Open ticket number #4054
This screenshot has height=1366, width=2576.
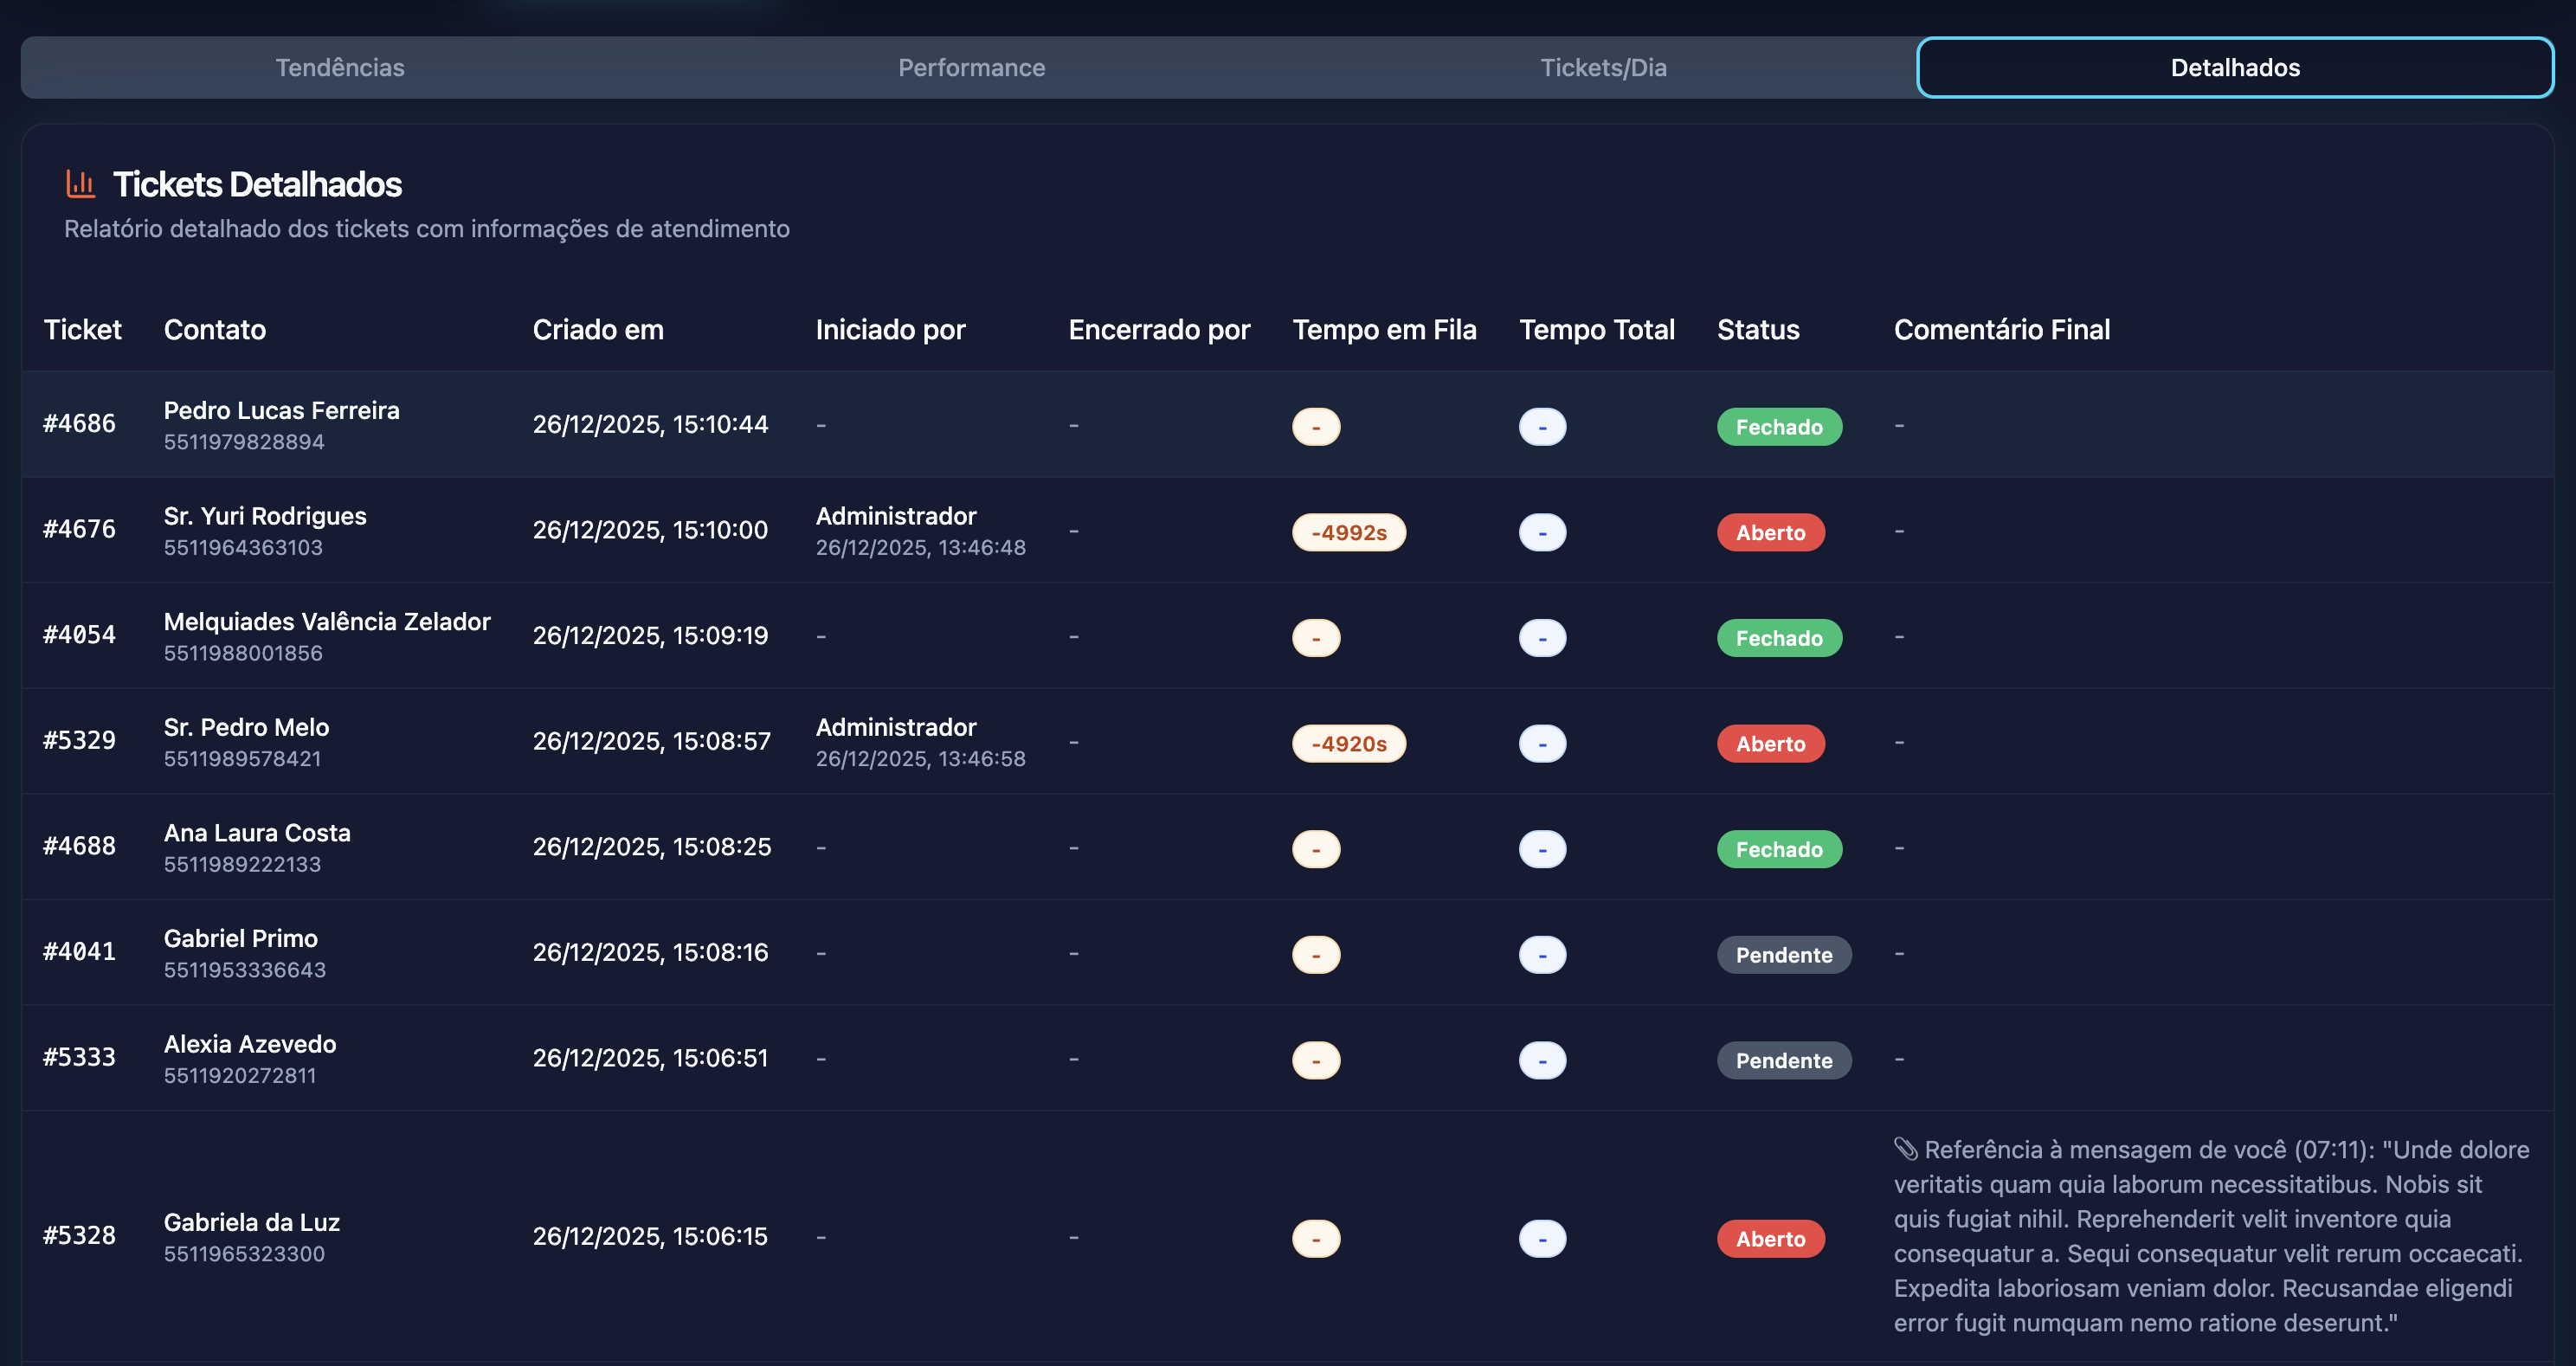[79, 635]
